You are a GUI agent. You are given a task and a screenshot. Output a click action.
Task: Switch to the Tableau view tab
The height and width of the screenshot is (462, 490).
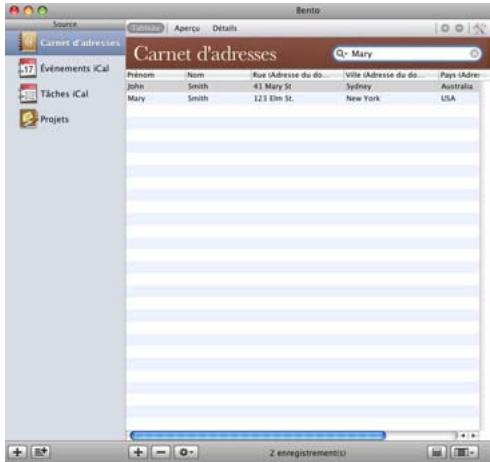pos(146,28)
